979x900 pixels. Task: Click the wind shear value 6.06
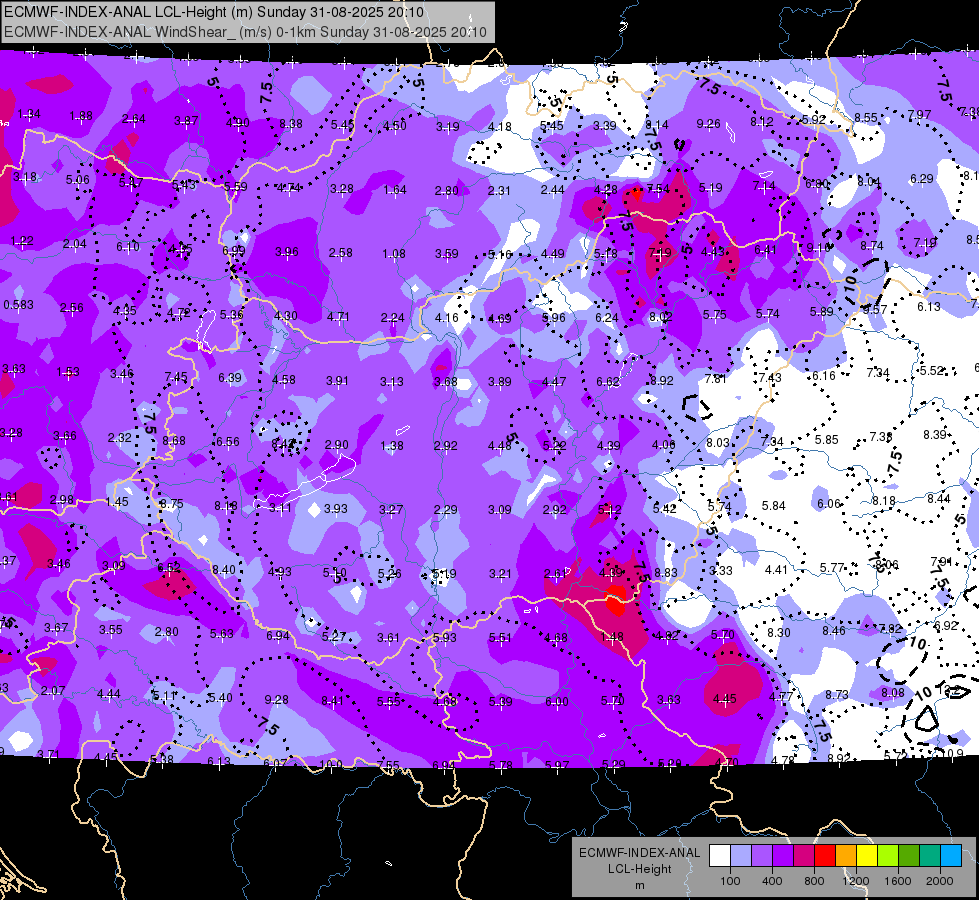(829, 503)
